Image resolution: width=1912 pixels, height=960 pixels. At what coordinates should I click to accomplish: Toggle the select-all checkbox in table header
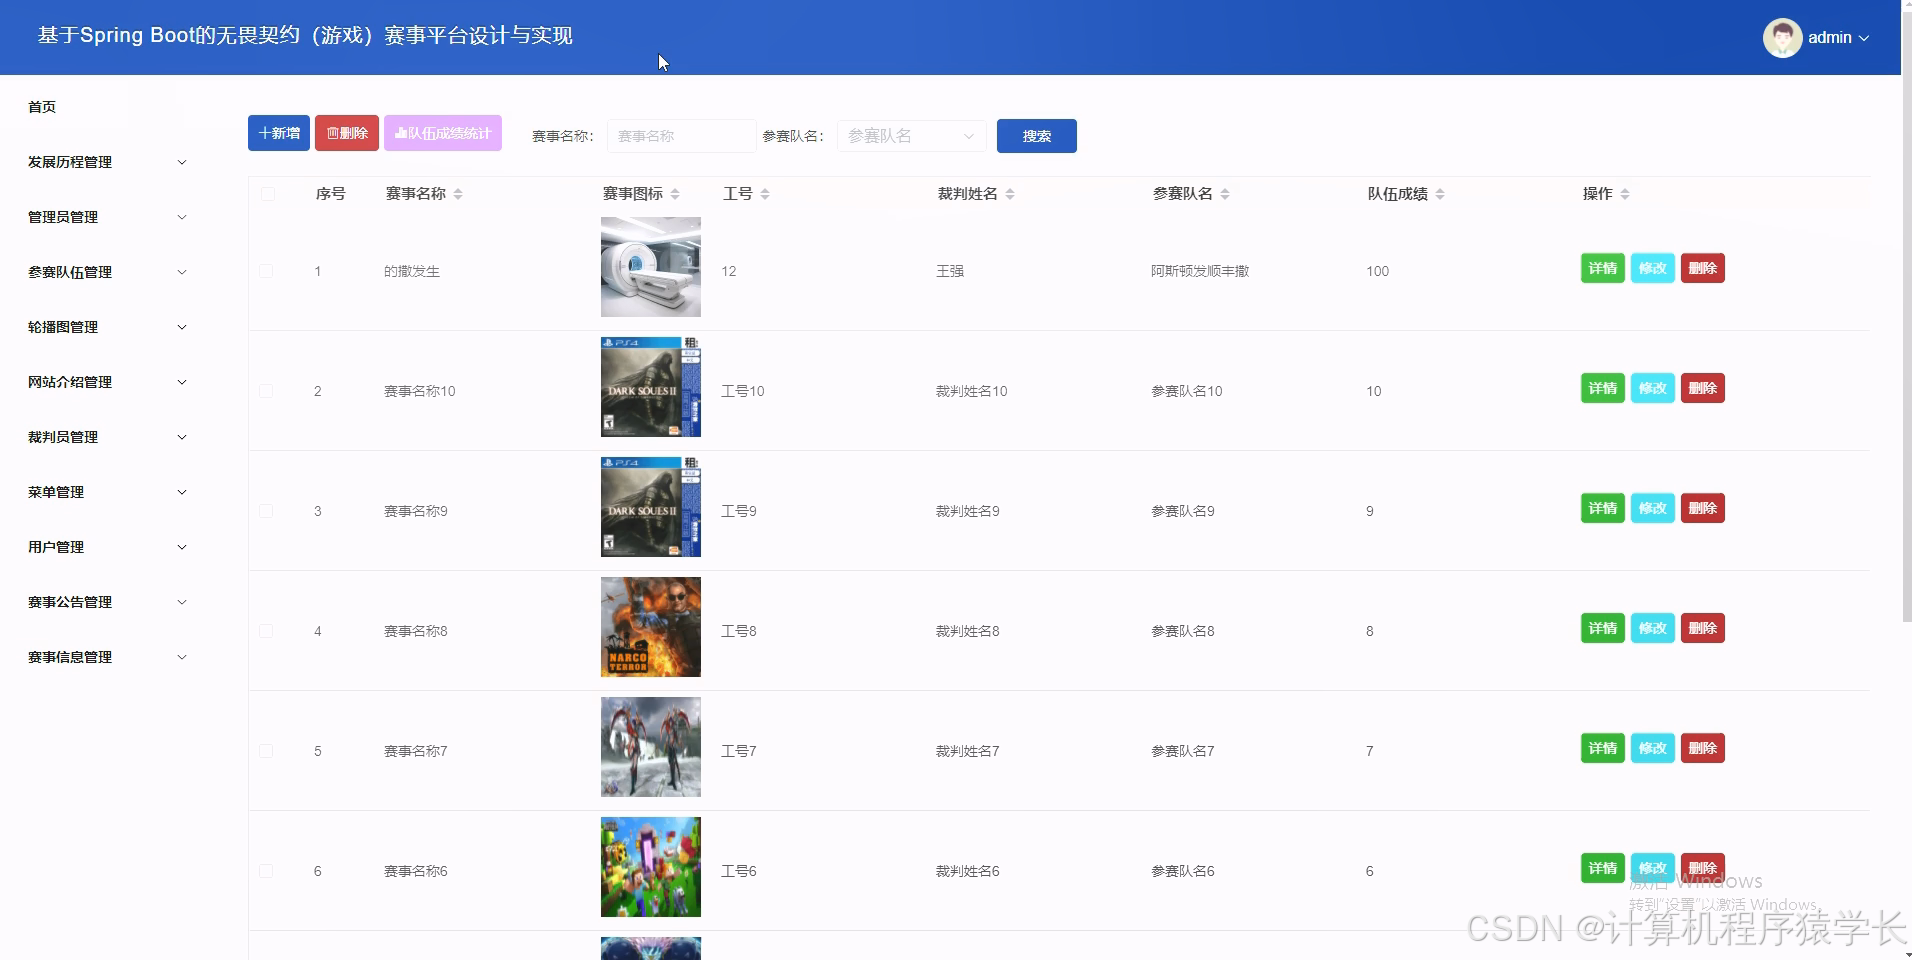(x=267, y=193)
